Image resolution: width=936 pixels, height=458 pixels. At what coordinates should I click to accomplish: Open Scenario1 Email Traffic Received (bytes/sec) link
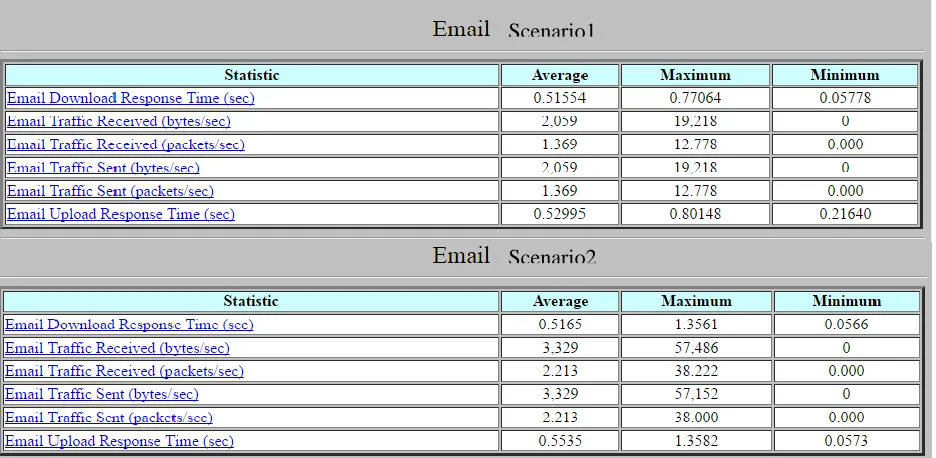pos(119,121)
